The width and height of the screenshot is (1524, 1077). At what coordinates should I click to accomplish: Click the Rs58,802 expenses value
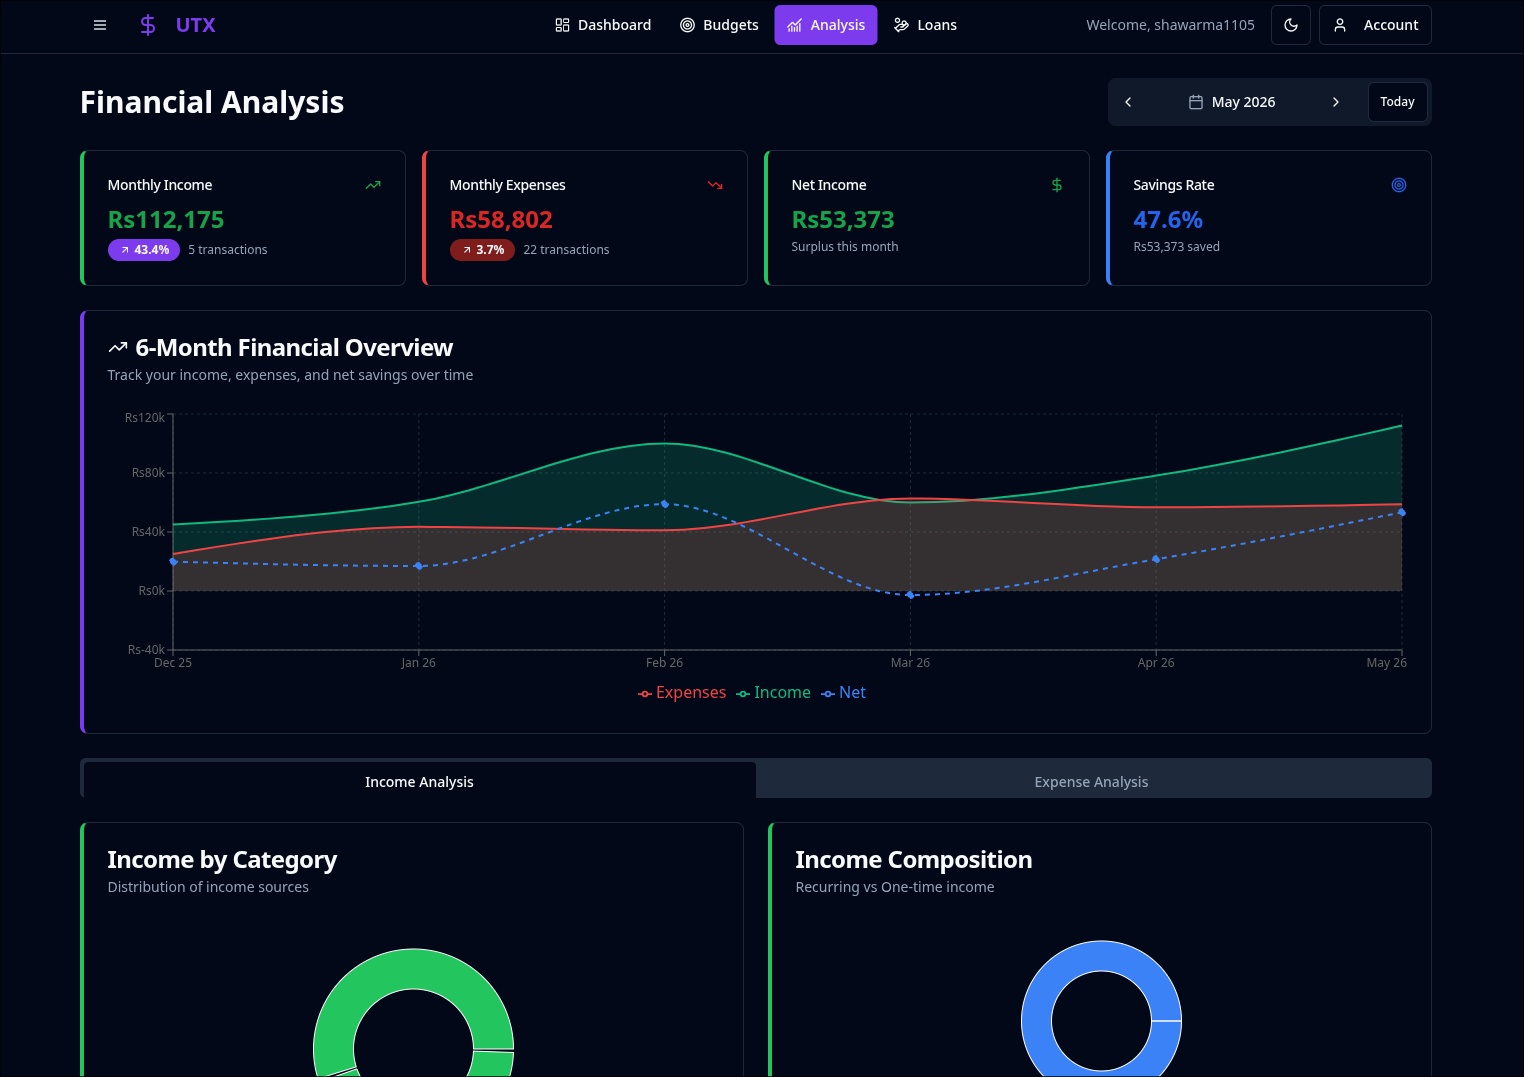(501, 220)
